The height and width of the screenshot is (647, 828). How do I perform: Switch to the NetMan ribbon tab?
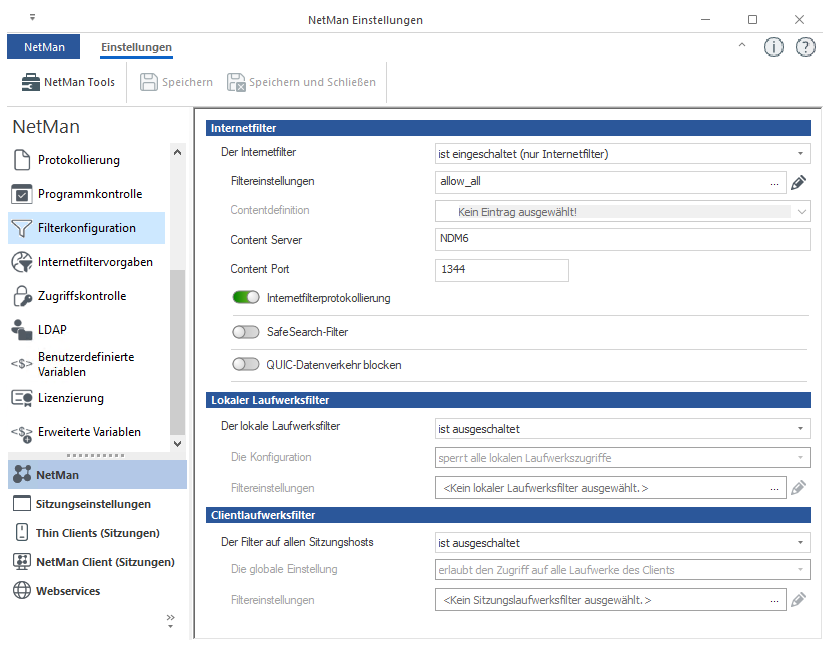pyautogui.click(x=43, y=47)
